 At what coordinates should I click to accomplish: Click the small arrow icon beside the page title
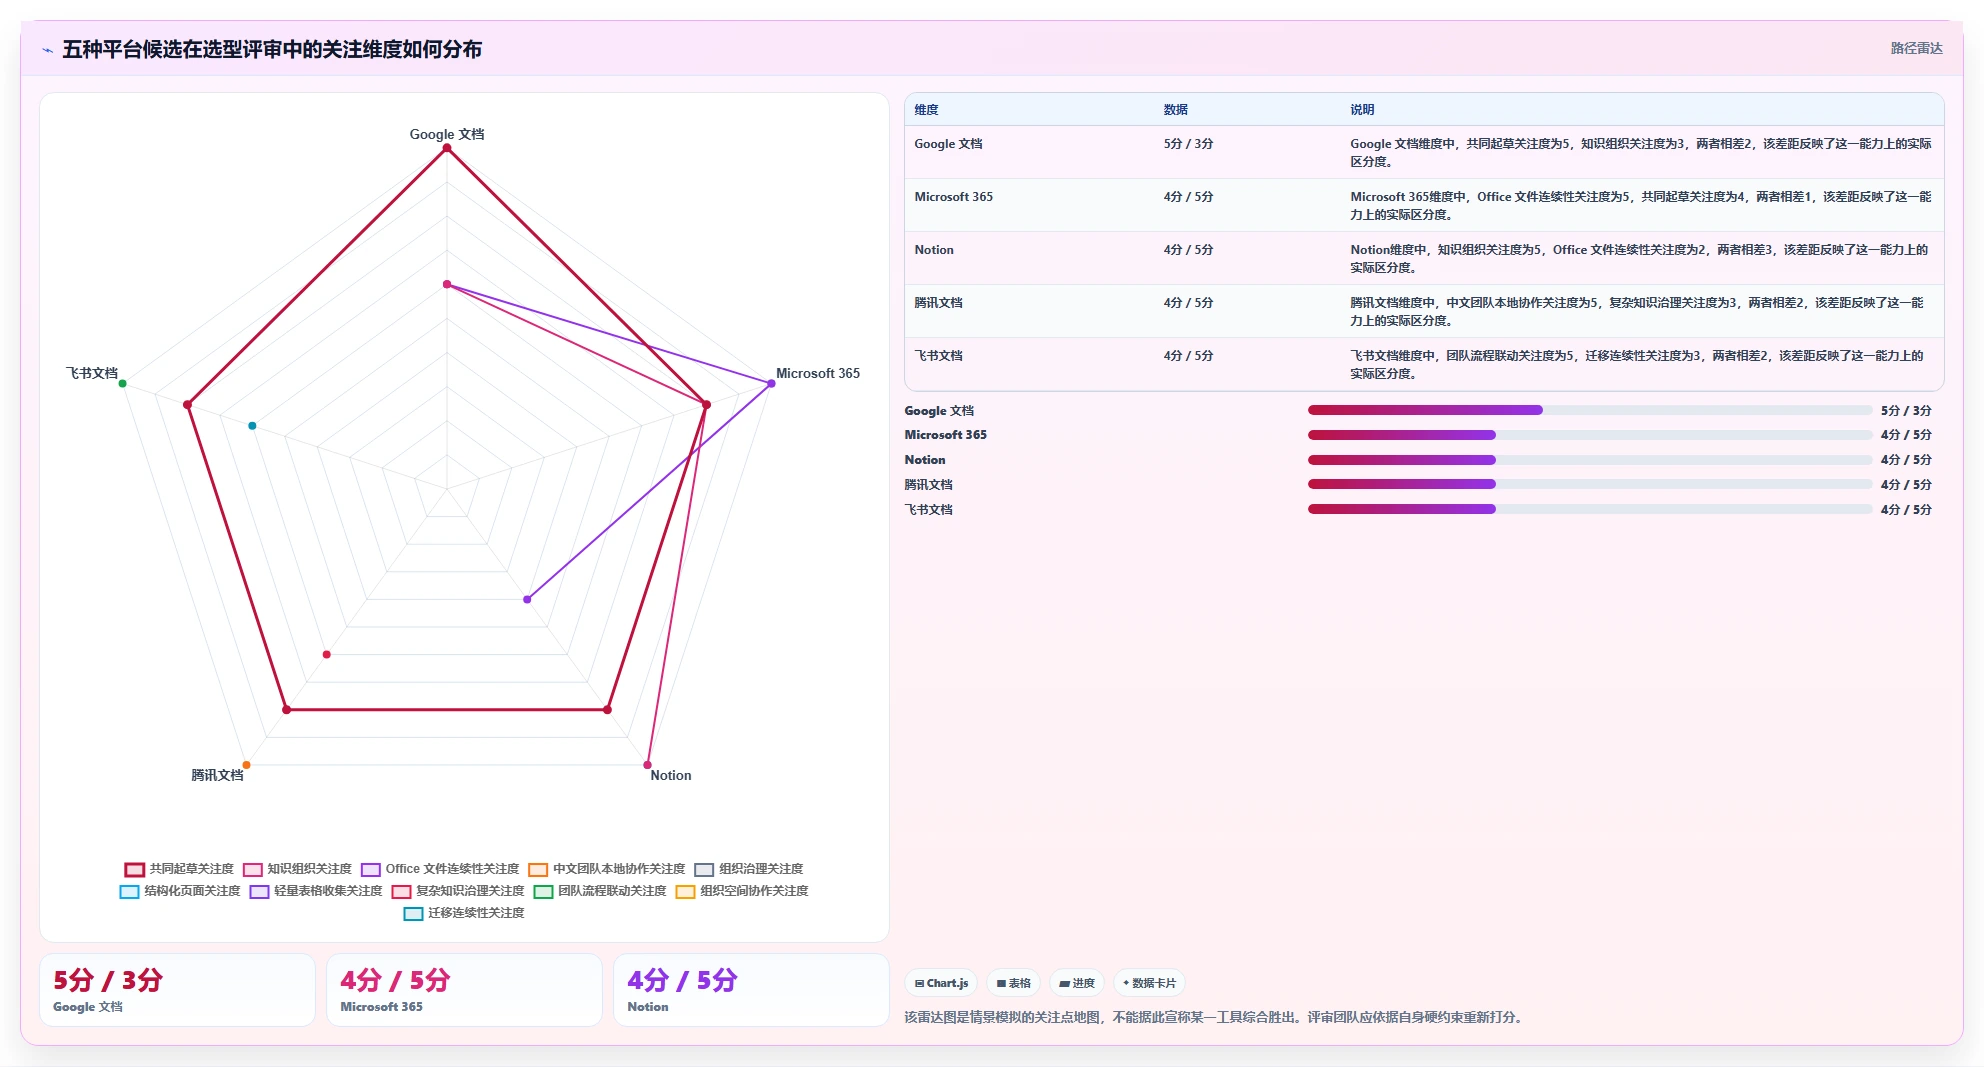[47, 50]
